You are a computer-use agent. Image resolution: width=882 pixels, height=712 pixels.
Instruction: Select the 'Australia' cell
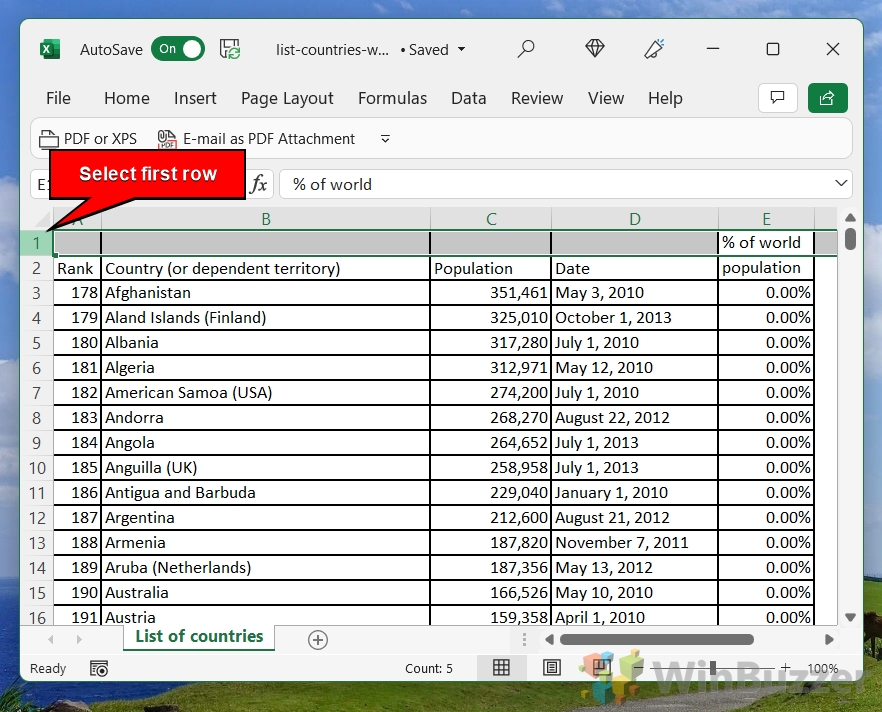266,593
